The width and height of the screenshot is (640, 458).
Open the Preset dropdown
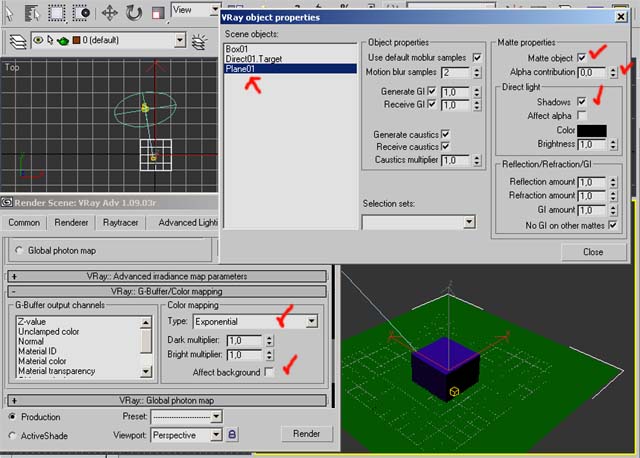[x=216, y=417]
